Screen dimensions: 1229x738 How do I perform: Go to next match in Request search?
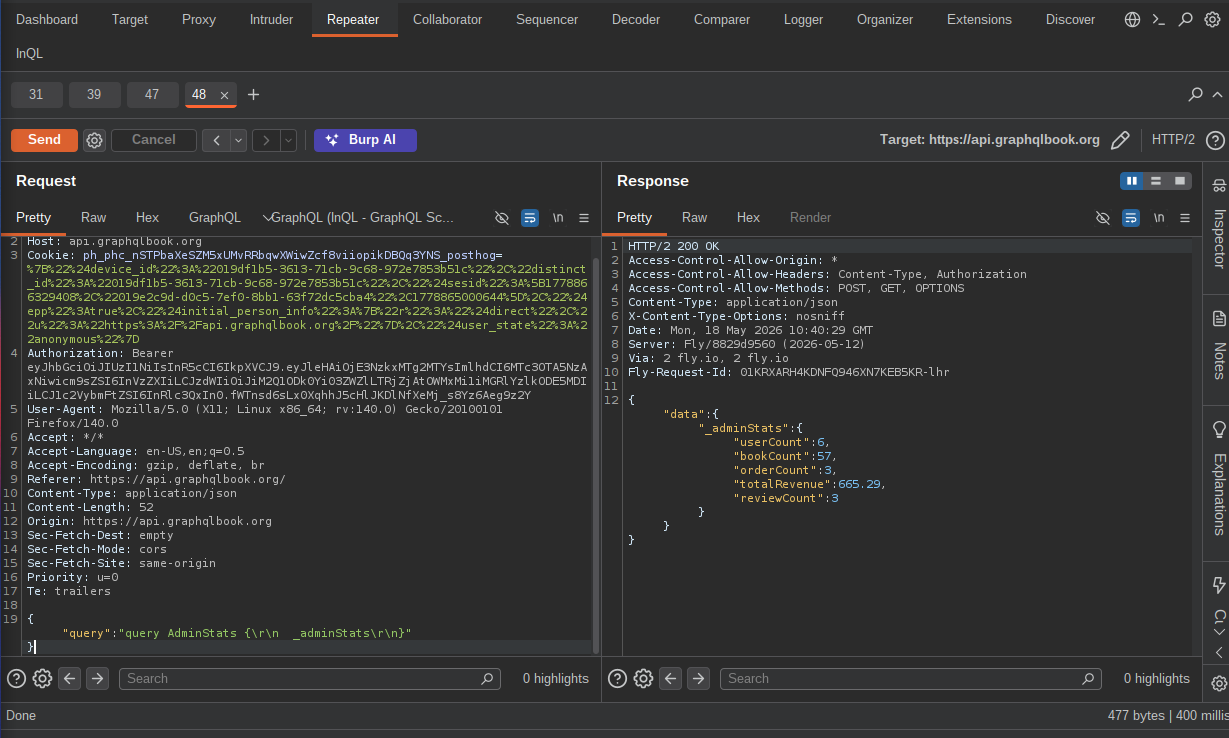click(x=97, y=678)
